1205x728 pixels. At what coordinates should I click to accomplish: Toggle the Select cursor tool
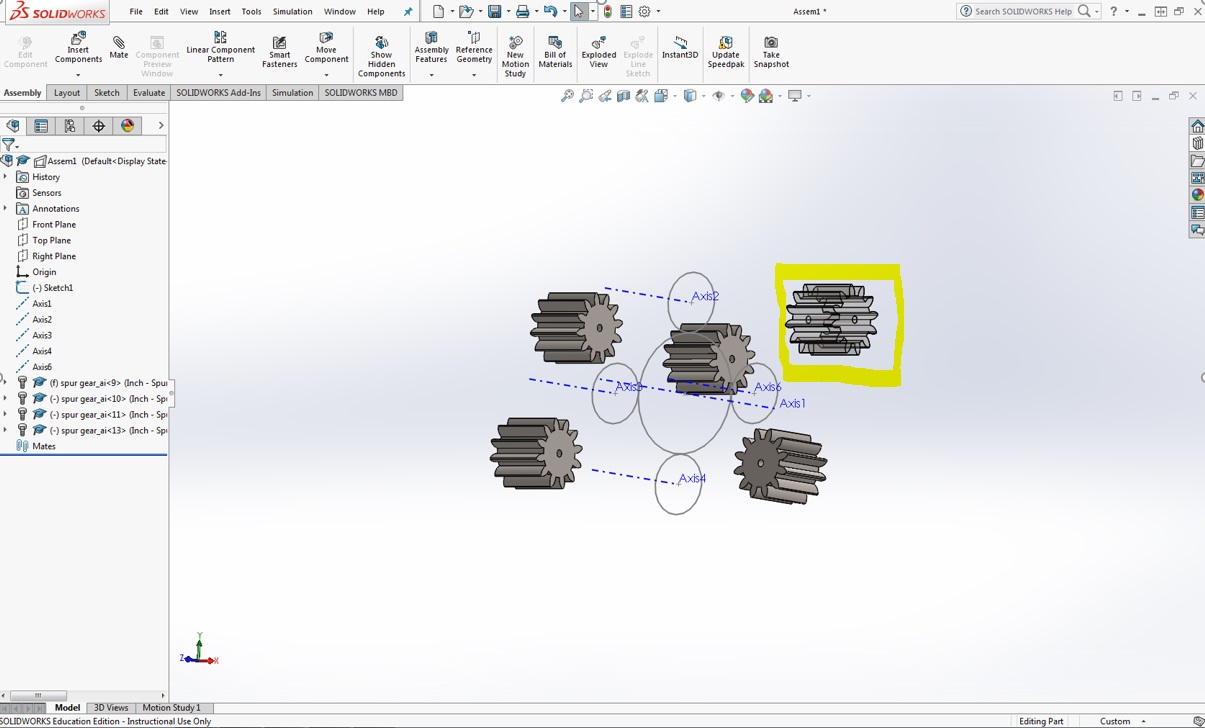579,12
